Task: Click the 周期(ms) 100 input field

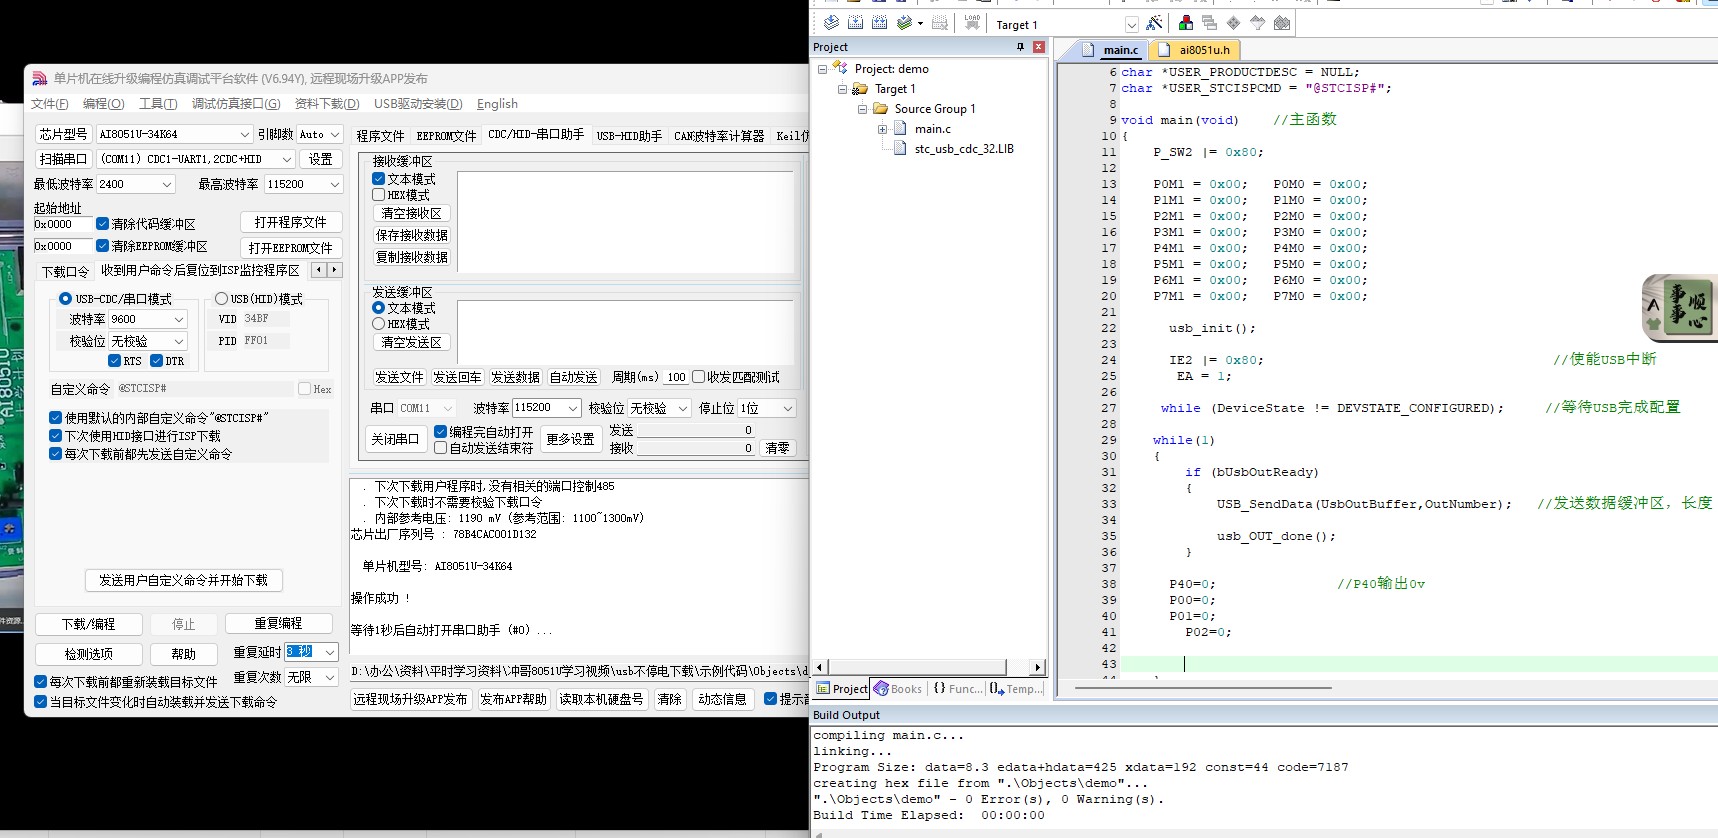Action: click(x=676, y=377)
